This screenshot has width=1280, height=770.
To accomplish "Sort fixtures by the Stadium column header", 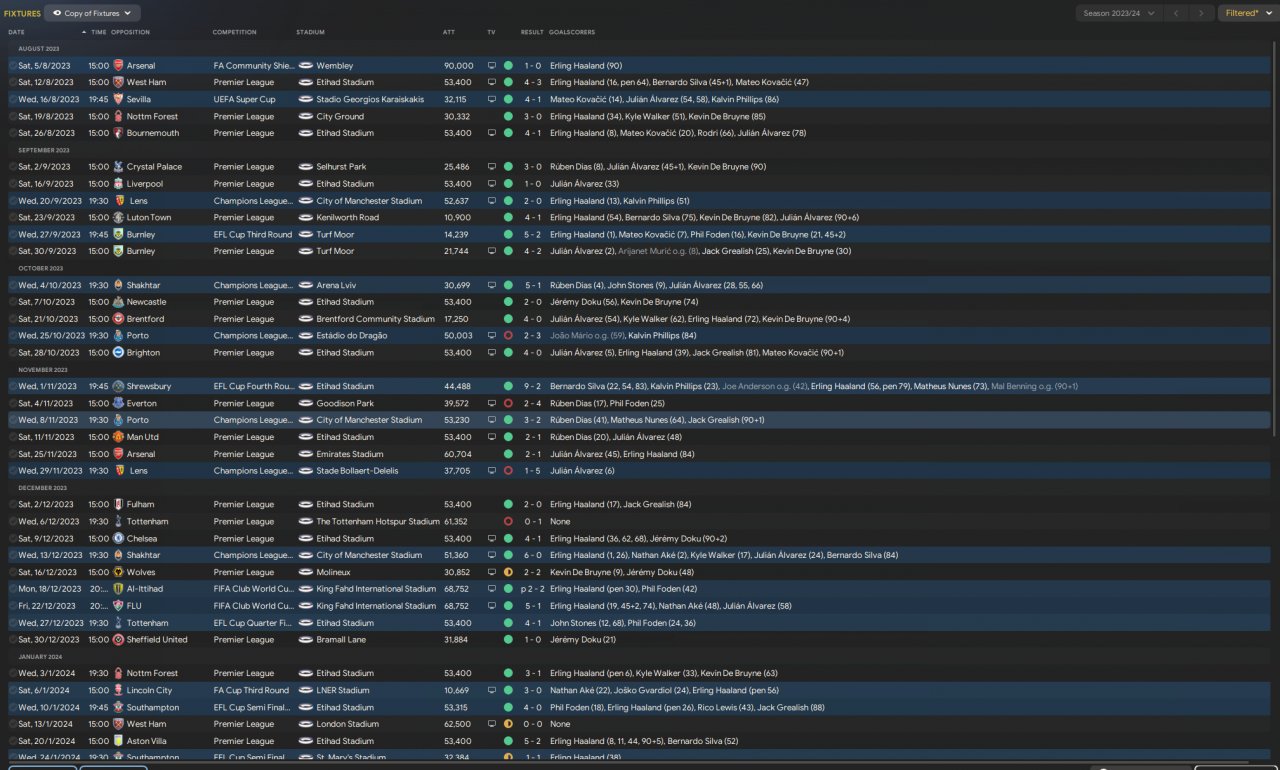I will [x=310, y=32].
